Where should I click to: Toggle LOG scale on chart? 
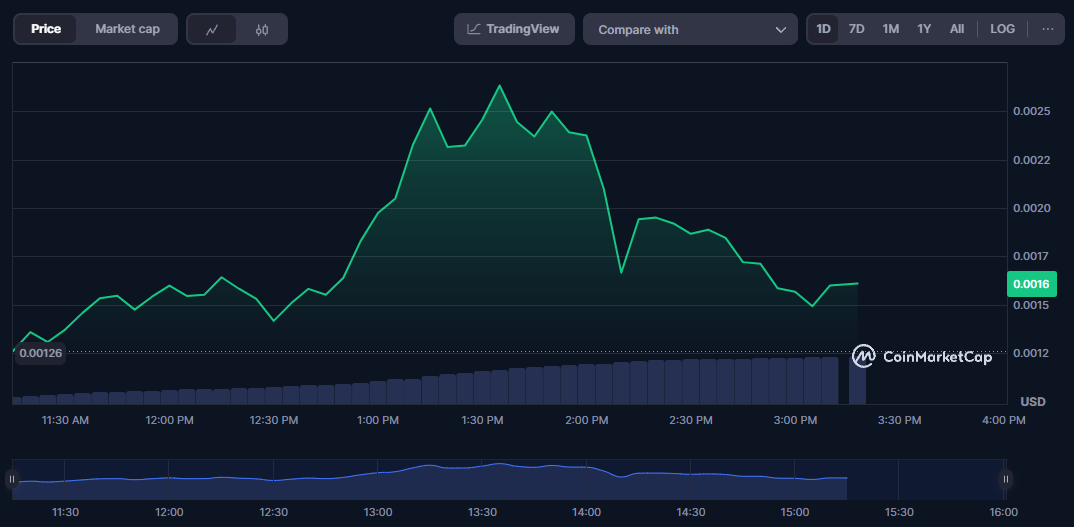tap(1002, 29)
